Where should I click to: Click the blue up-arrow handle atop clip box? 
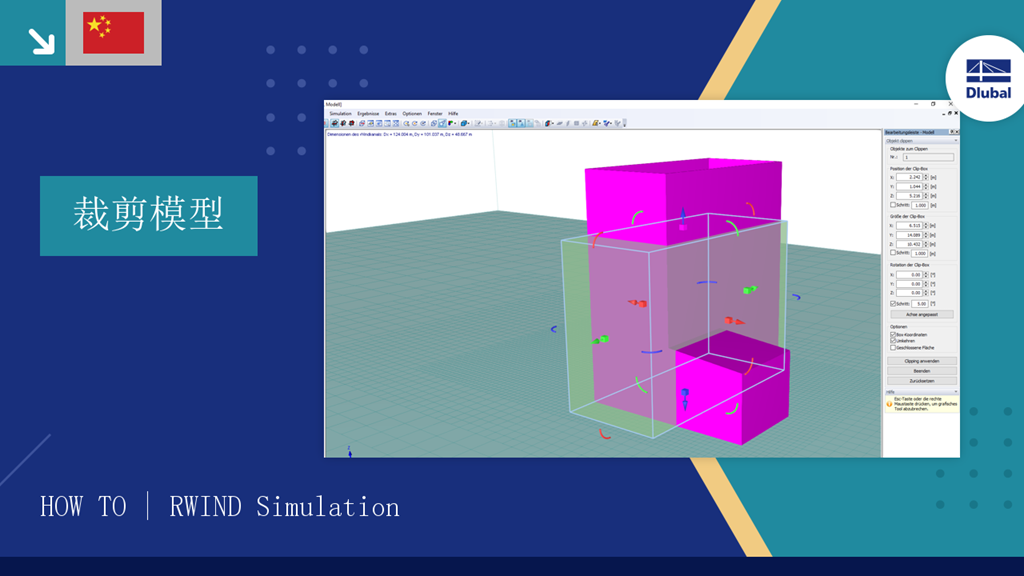683,219
